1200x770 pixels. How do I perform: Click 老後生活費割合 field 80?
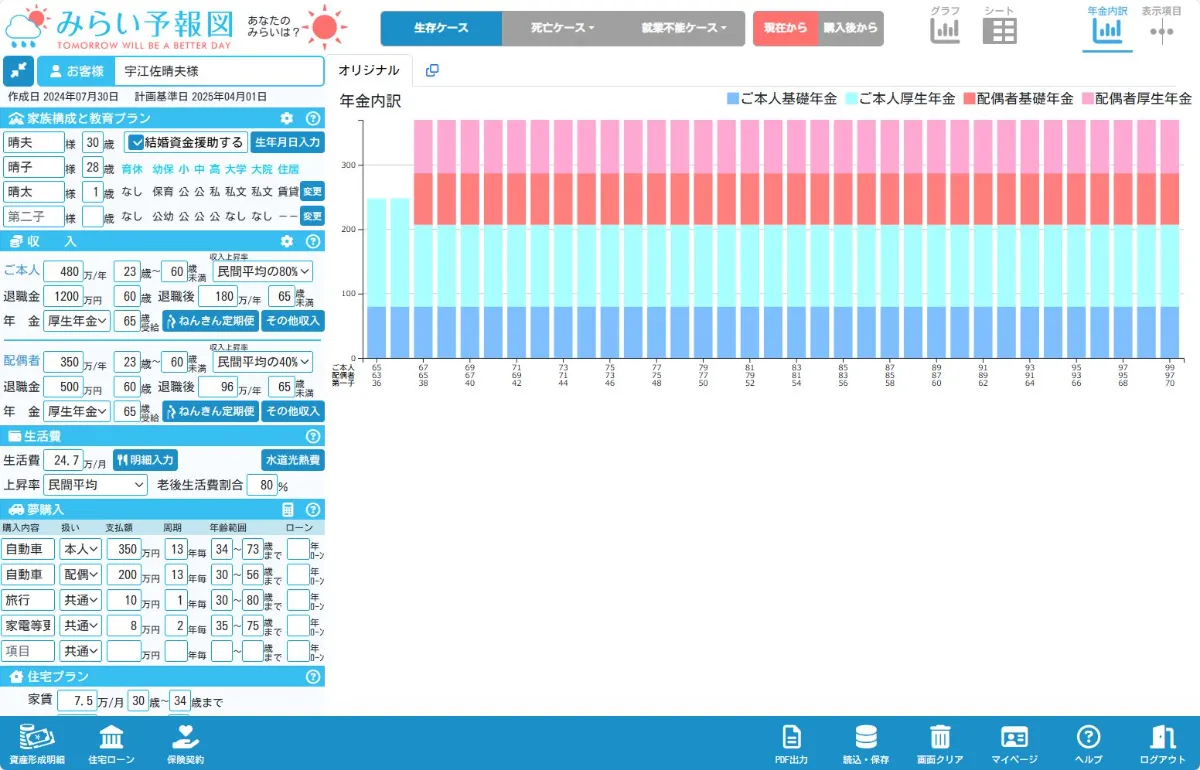click(x=261, y=485)
